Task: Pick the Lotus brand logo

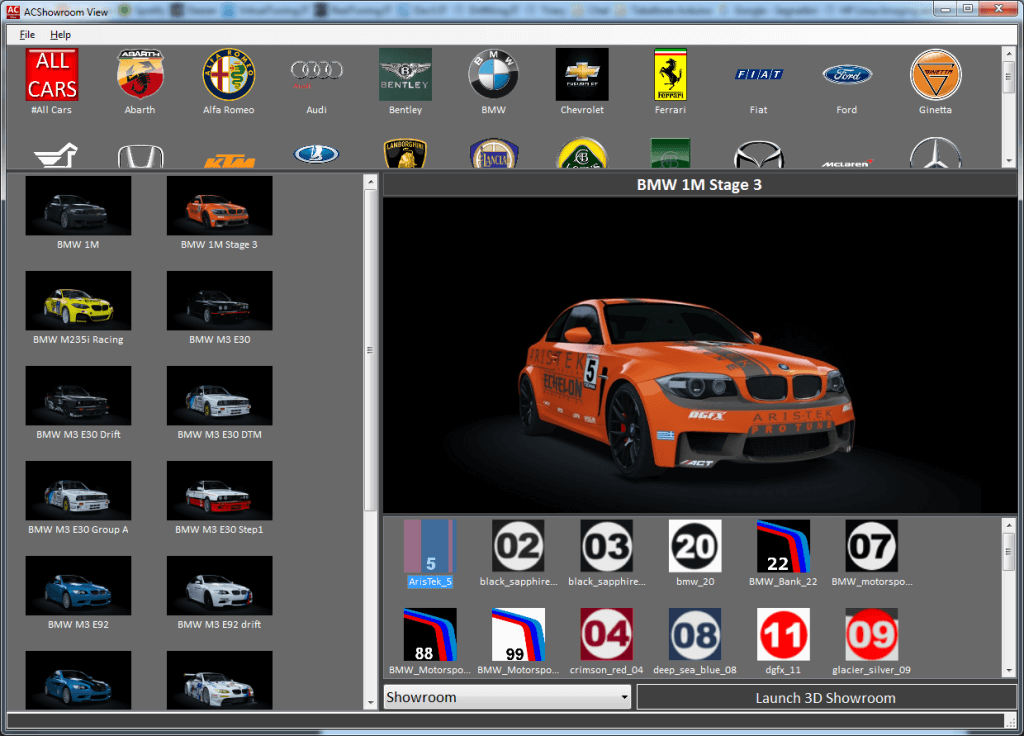Action: (x=582, y=153)
